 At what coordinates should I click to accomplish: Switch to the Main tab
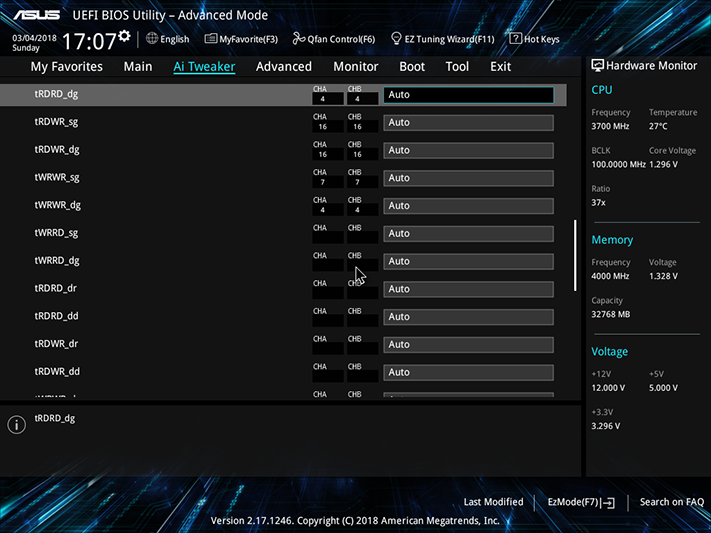coord(138,67)
